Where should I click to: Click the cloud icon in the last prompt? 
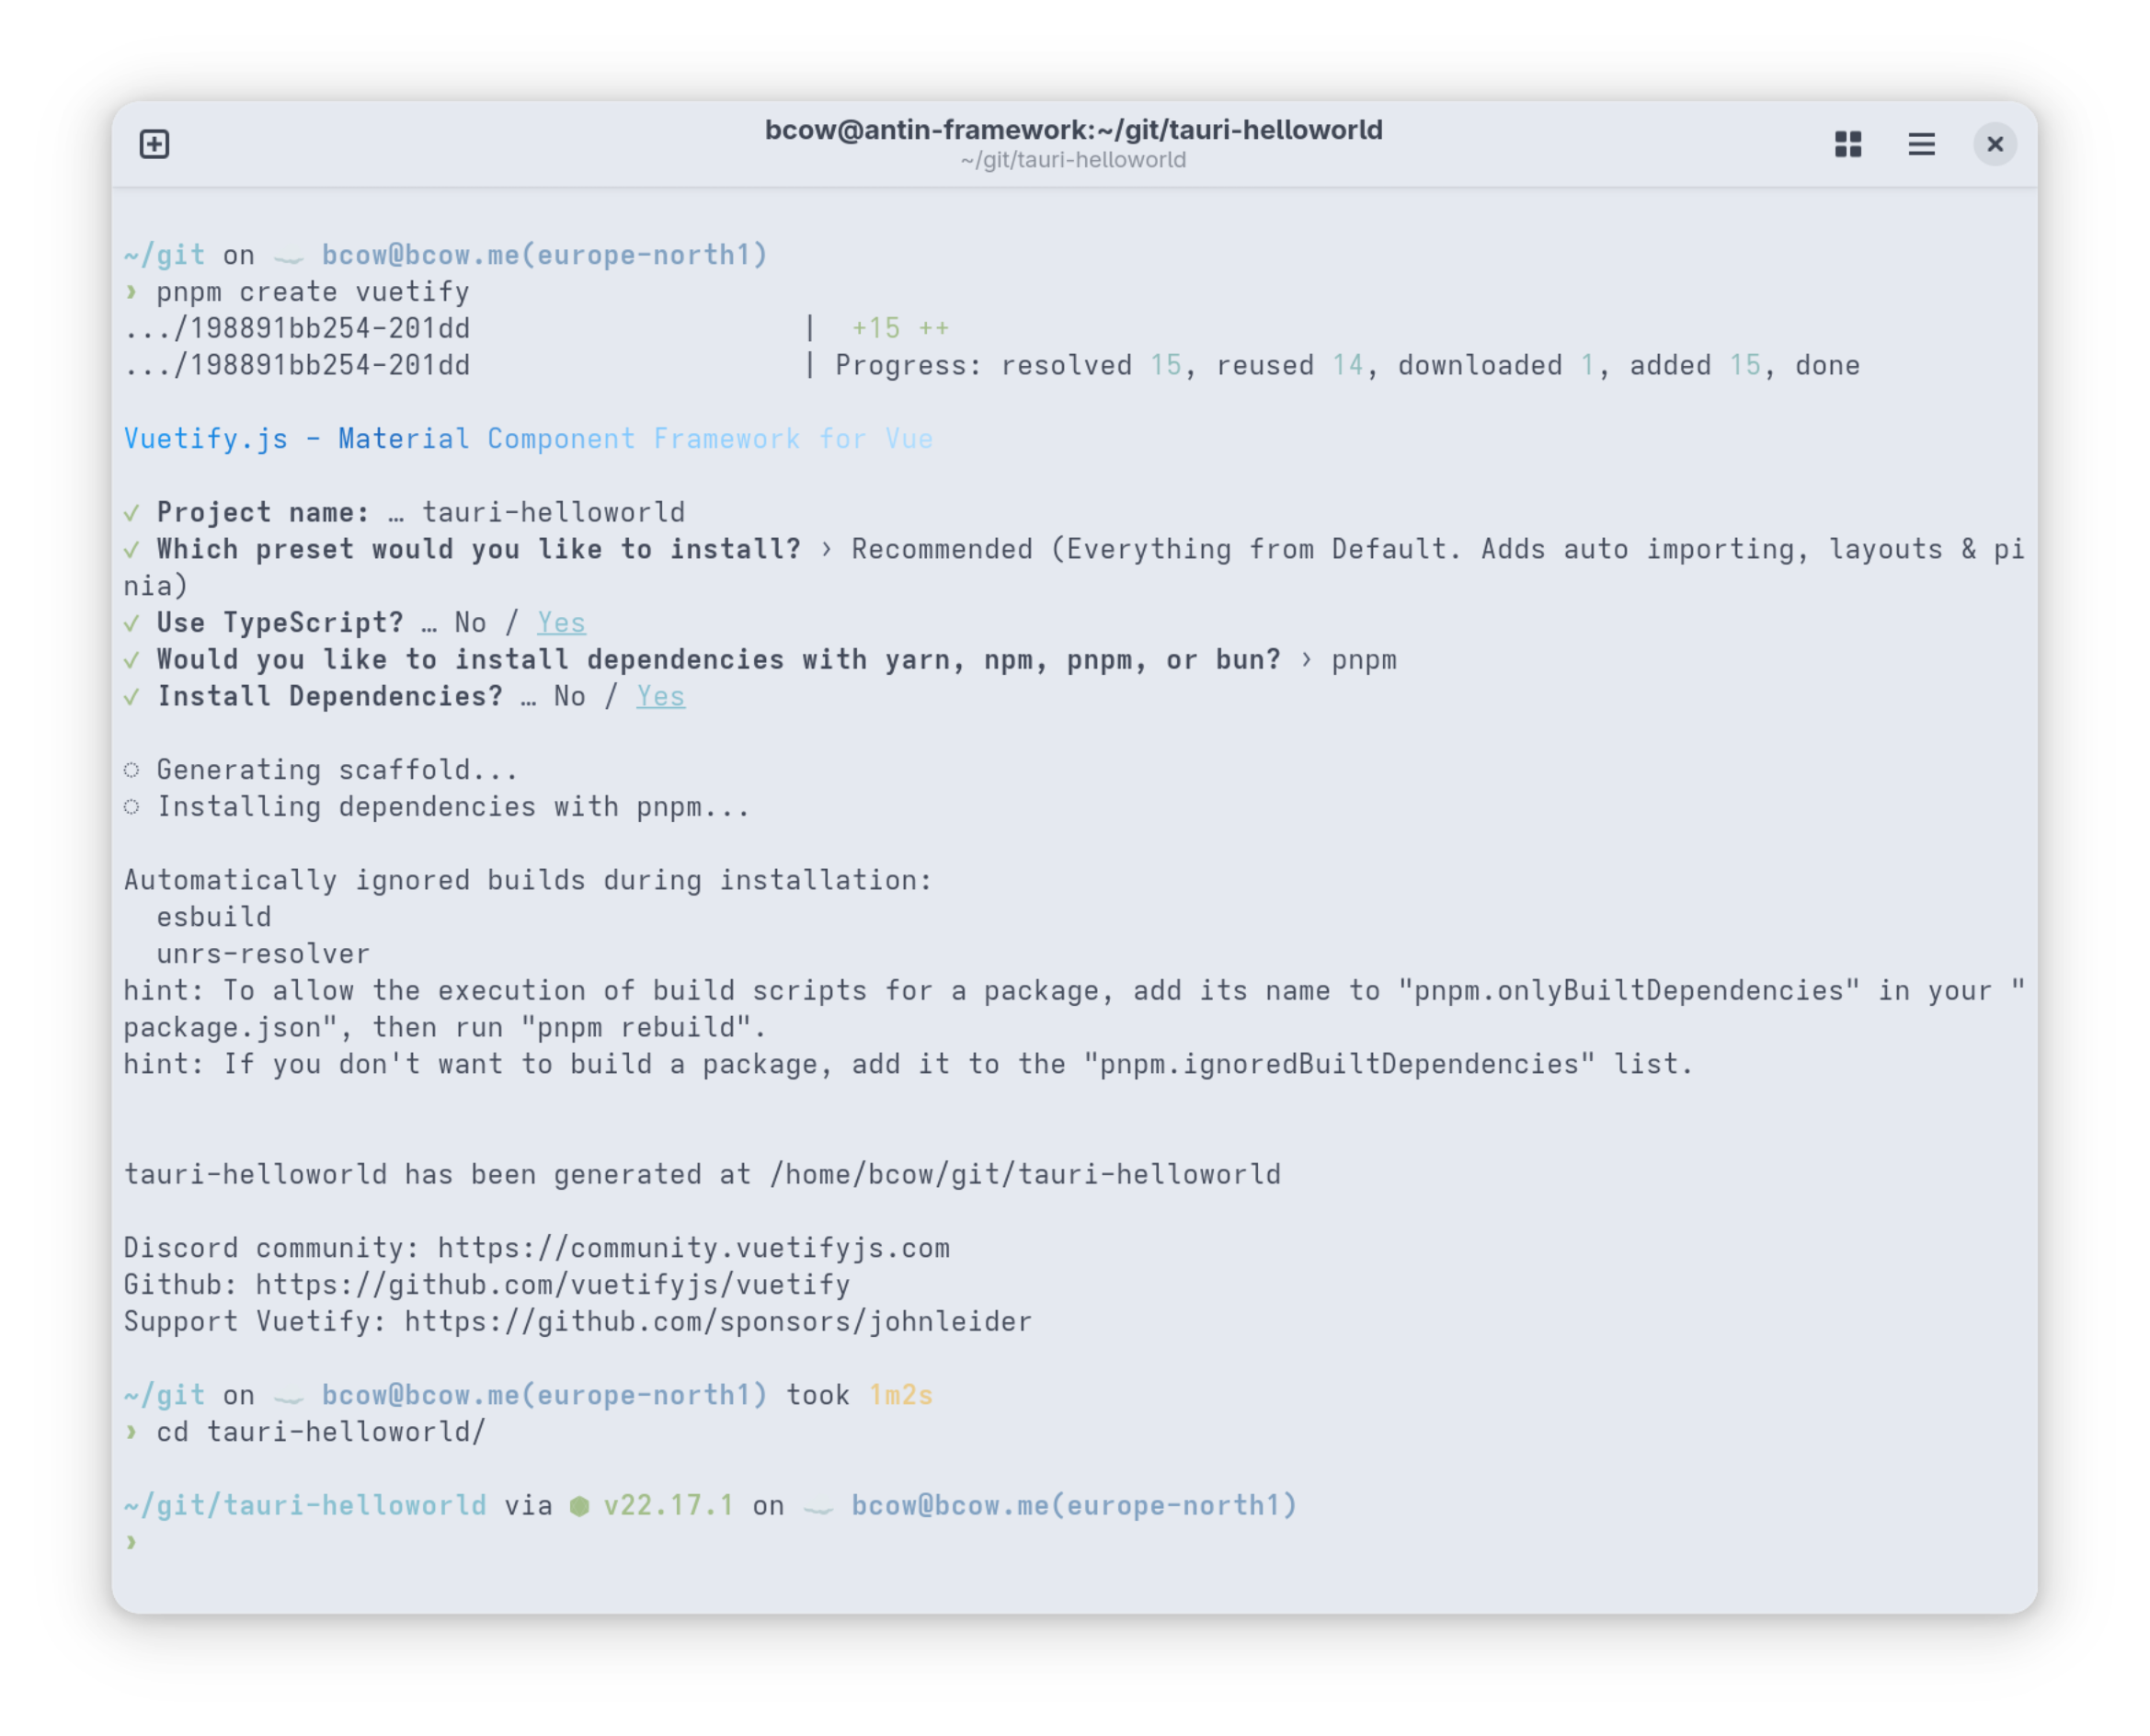[818, 1509]
